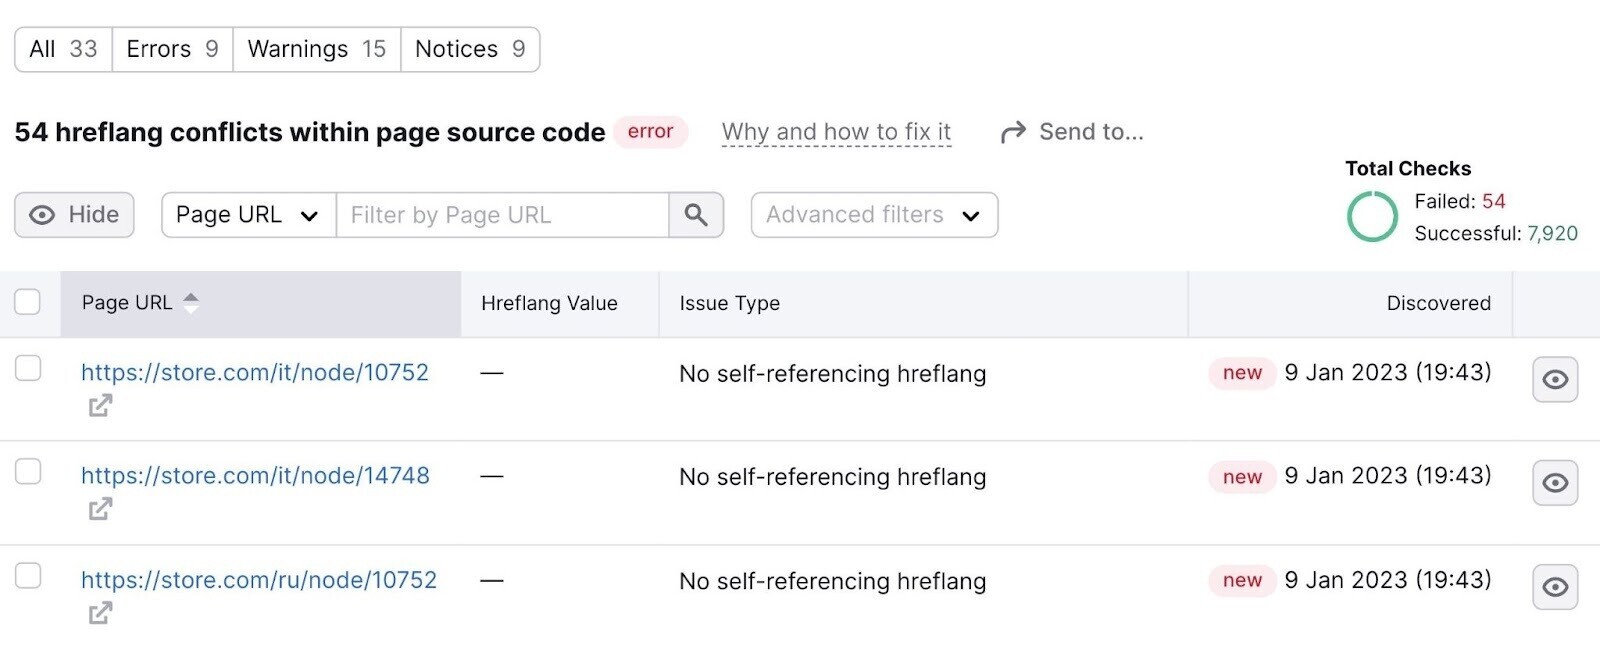Image resolution: width=1600 pixels, height=646 pixels.
Task: Click the Total Checks label
Action: (1408, 168)
